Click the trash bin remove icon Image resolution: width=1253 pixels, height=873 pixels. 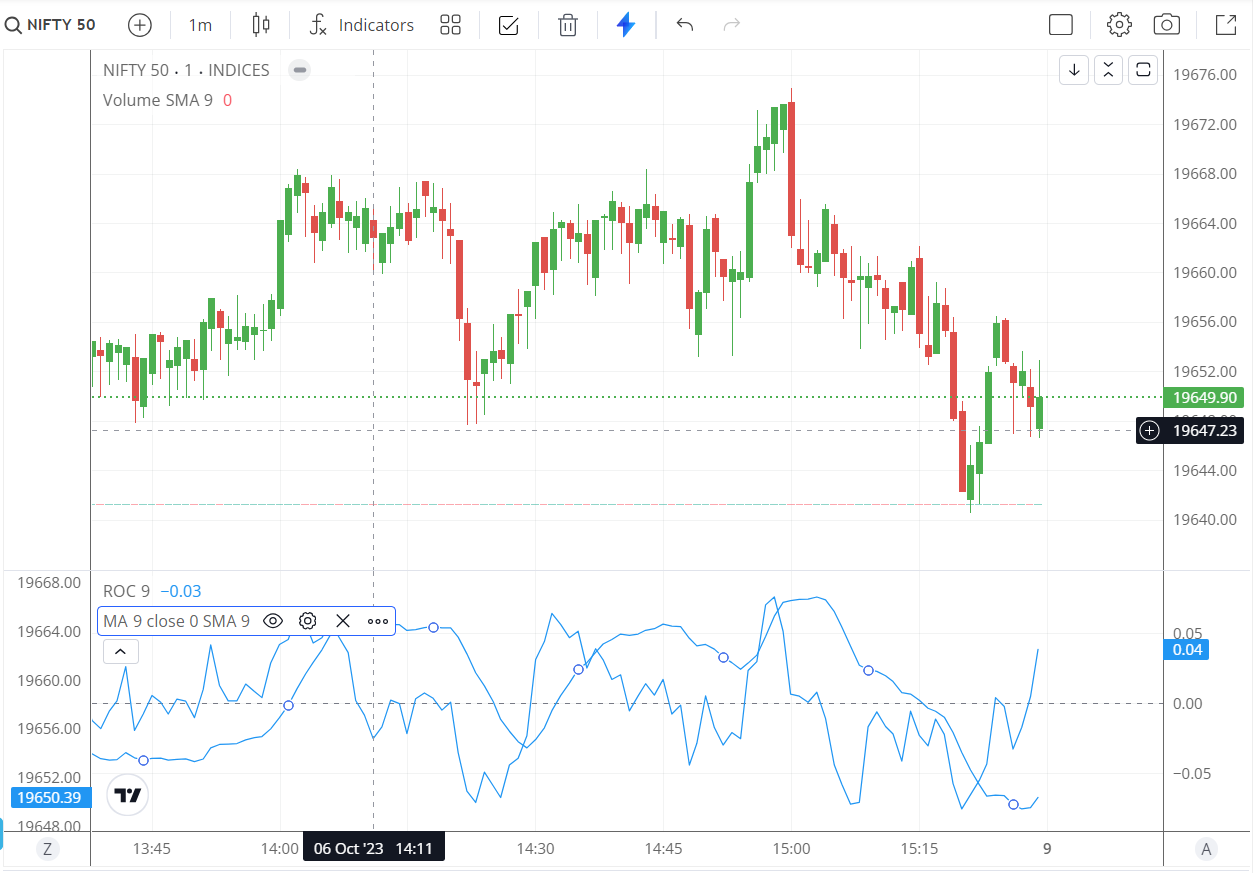tap(568, 25)
